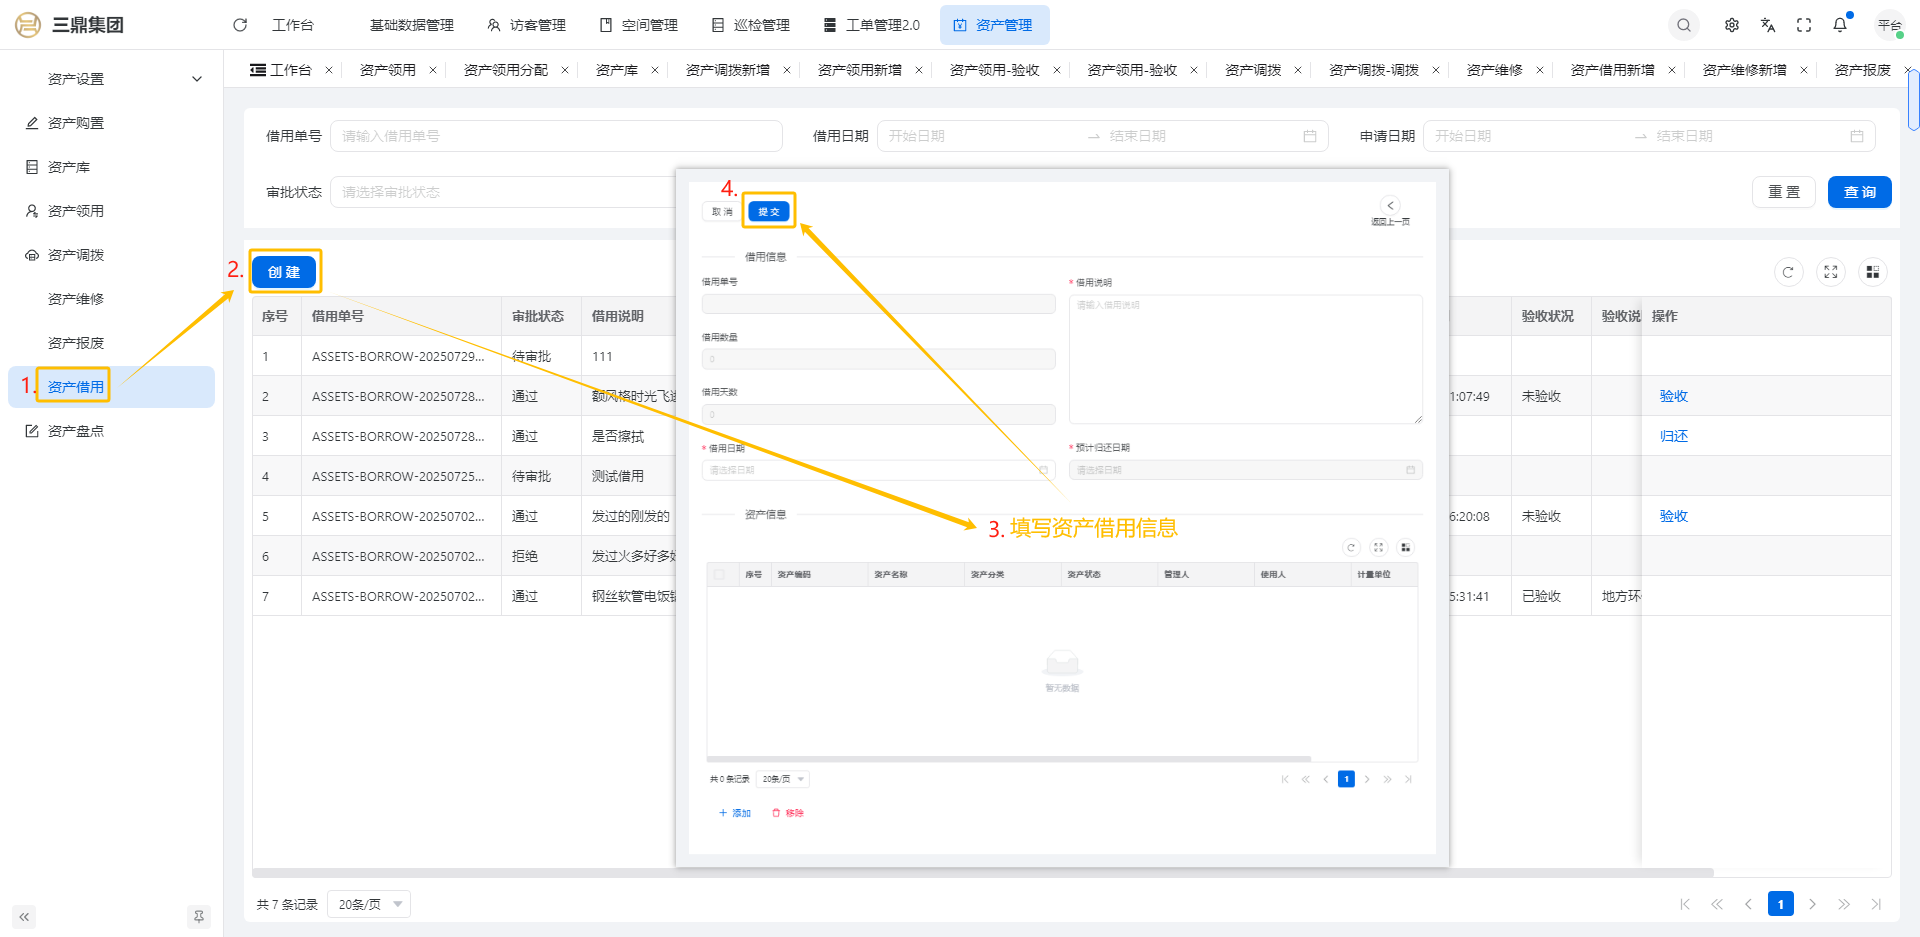Refresh the page using the header reload icon
The width and height of the screenshot is (1920, 937).
click(240, 25)
